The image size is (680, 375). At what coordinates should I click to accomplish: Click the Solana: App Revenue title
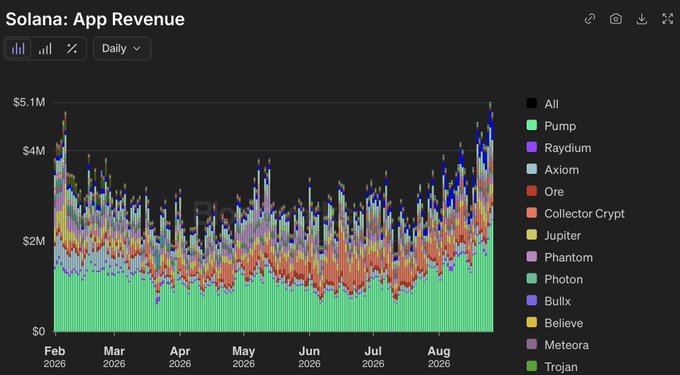[95, 20]
